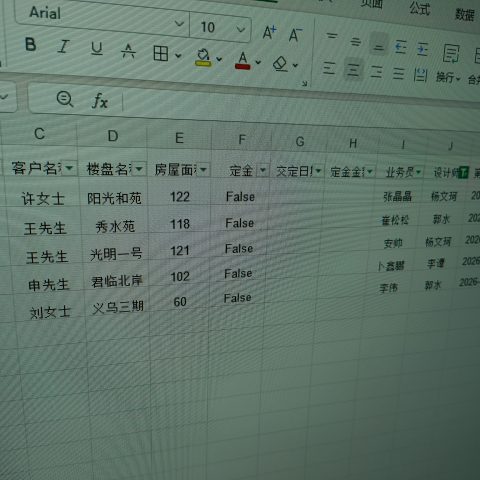Expand the fill color dropdown arrow

[219, 59]
